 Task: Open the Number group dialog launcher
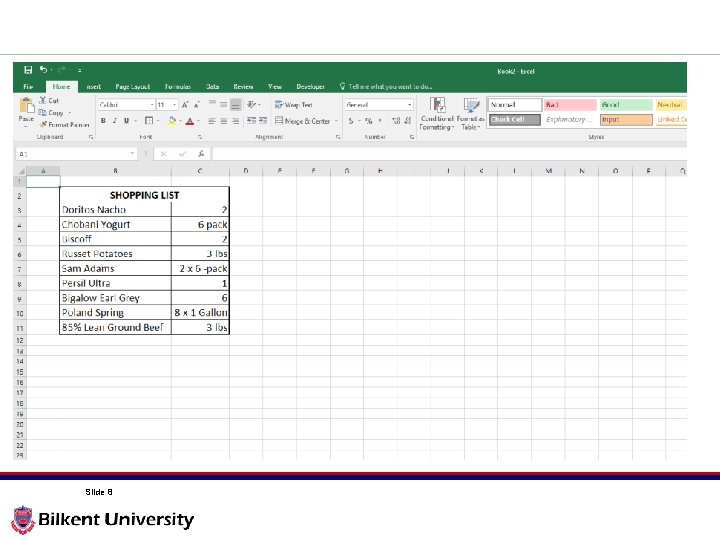pos(412,137)
